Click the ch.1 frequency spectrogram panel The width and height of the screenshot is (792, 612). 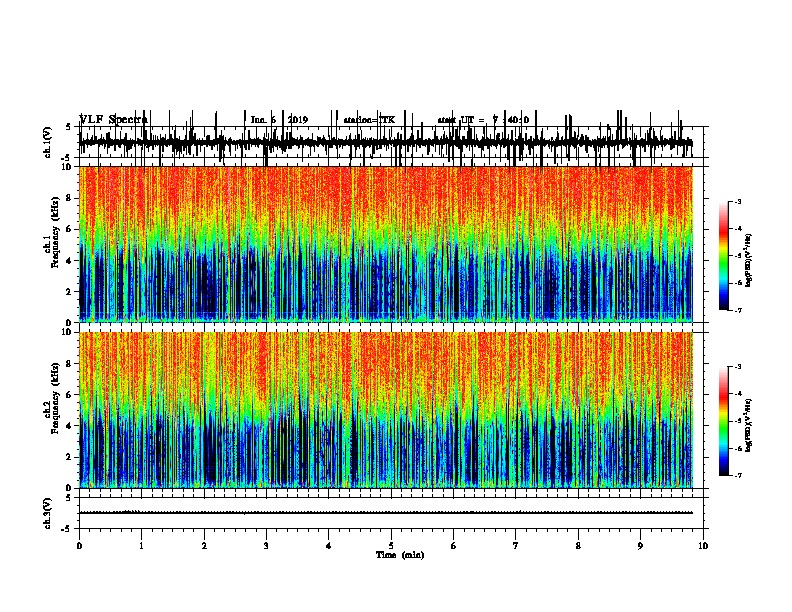pos(386,244)
